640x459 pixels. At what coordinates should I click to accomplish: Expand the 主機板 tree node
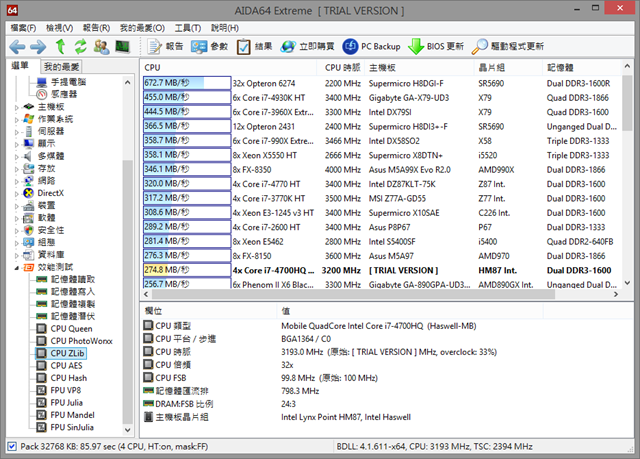point(17,108)
